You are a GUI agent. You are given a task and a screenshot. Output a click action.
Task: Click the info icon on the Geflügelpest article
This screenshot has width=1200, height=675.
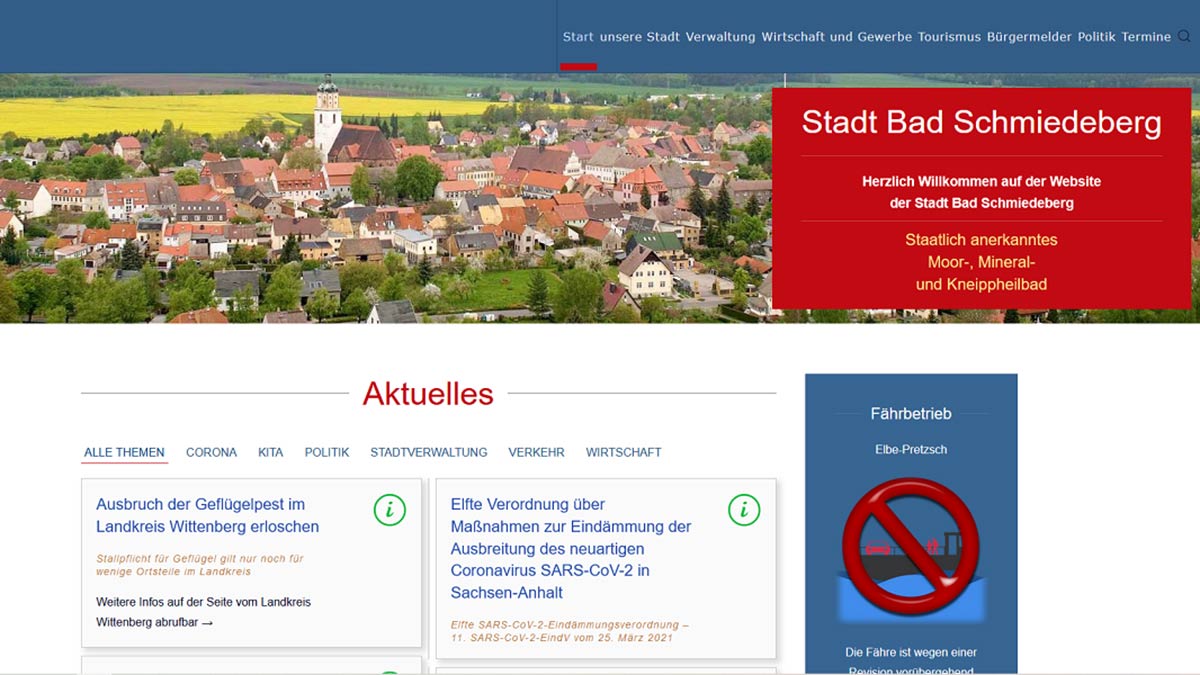(389, 509)
